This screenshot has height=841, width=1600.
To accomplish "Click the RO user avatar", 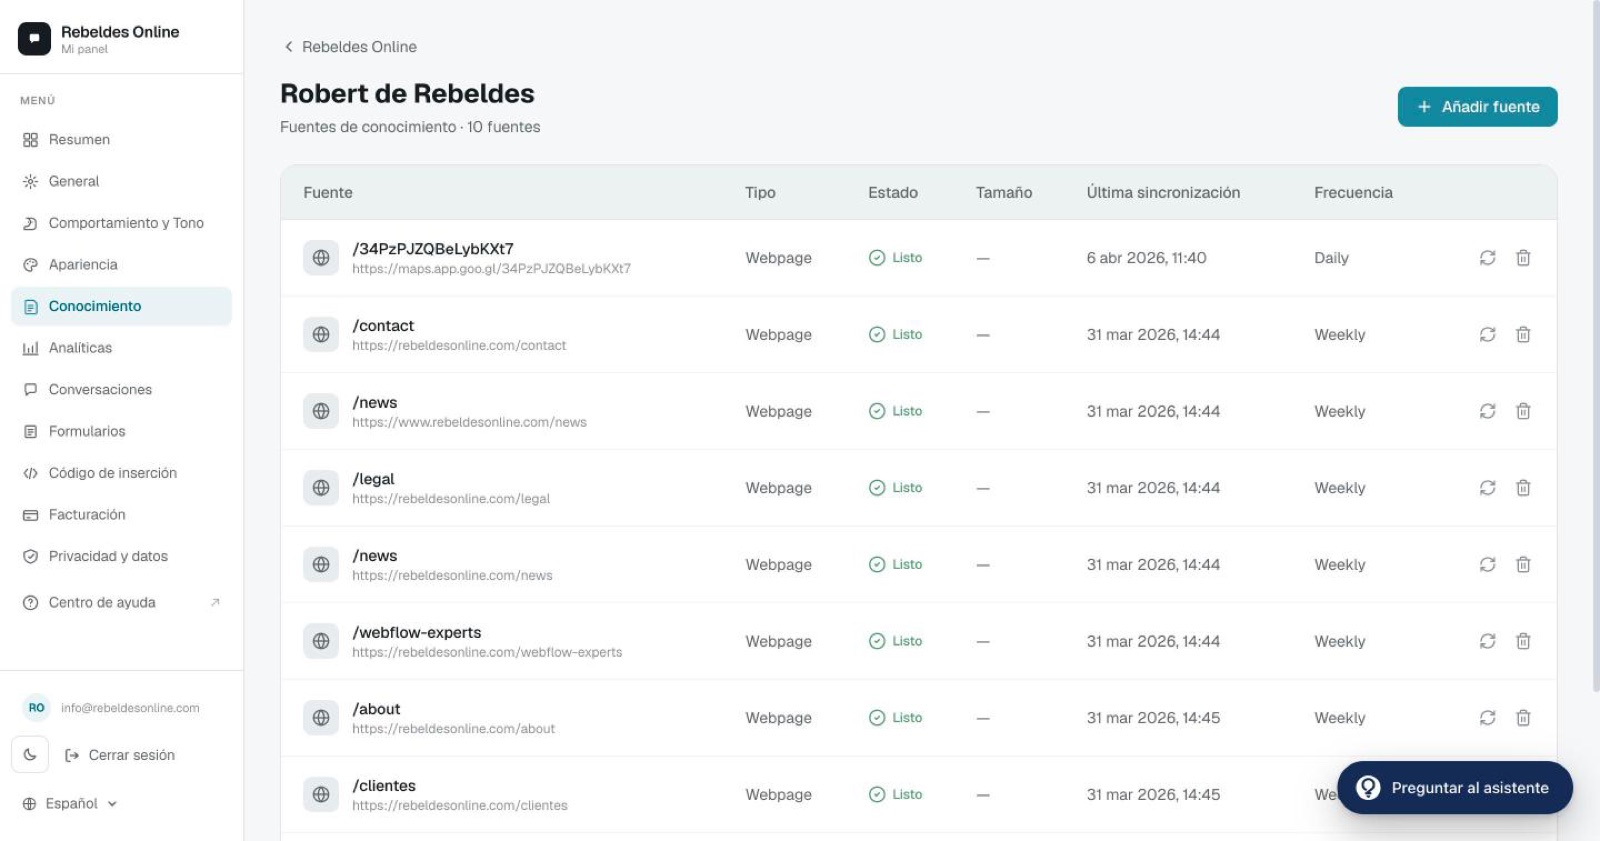I will [x=36, y=708].
